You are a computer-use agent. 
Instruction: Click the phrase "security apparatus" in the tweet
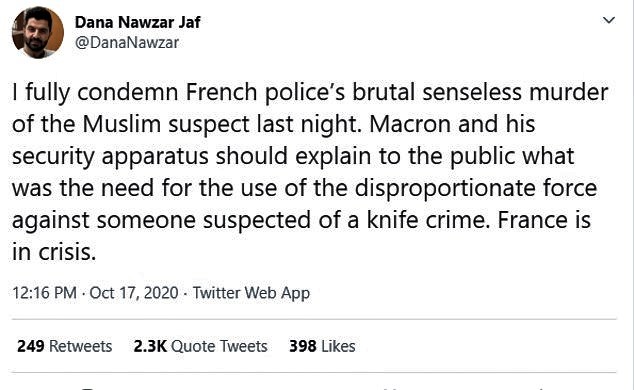click(110, 157)
